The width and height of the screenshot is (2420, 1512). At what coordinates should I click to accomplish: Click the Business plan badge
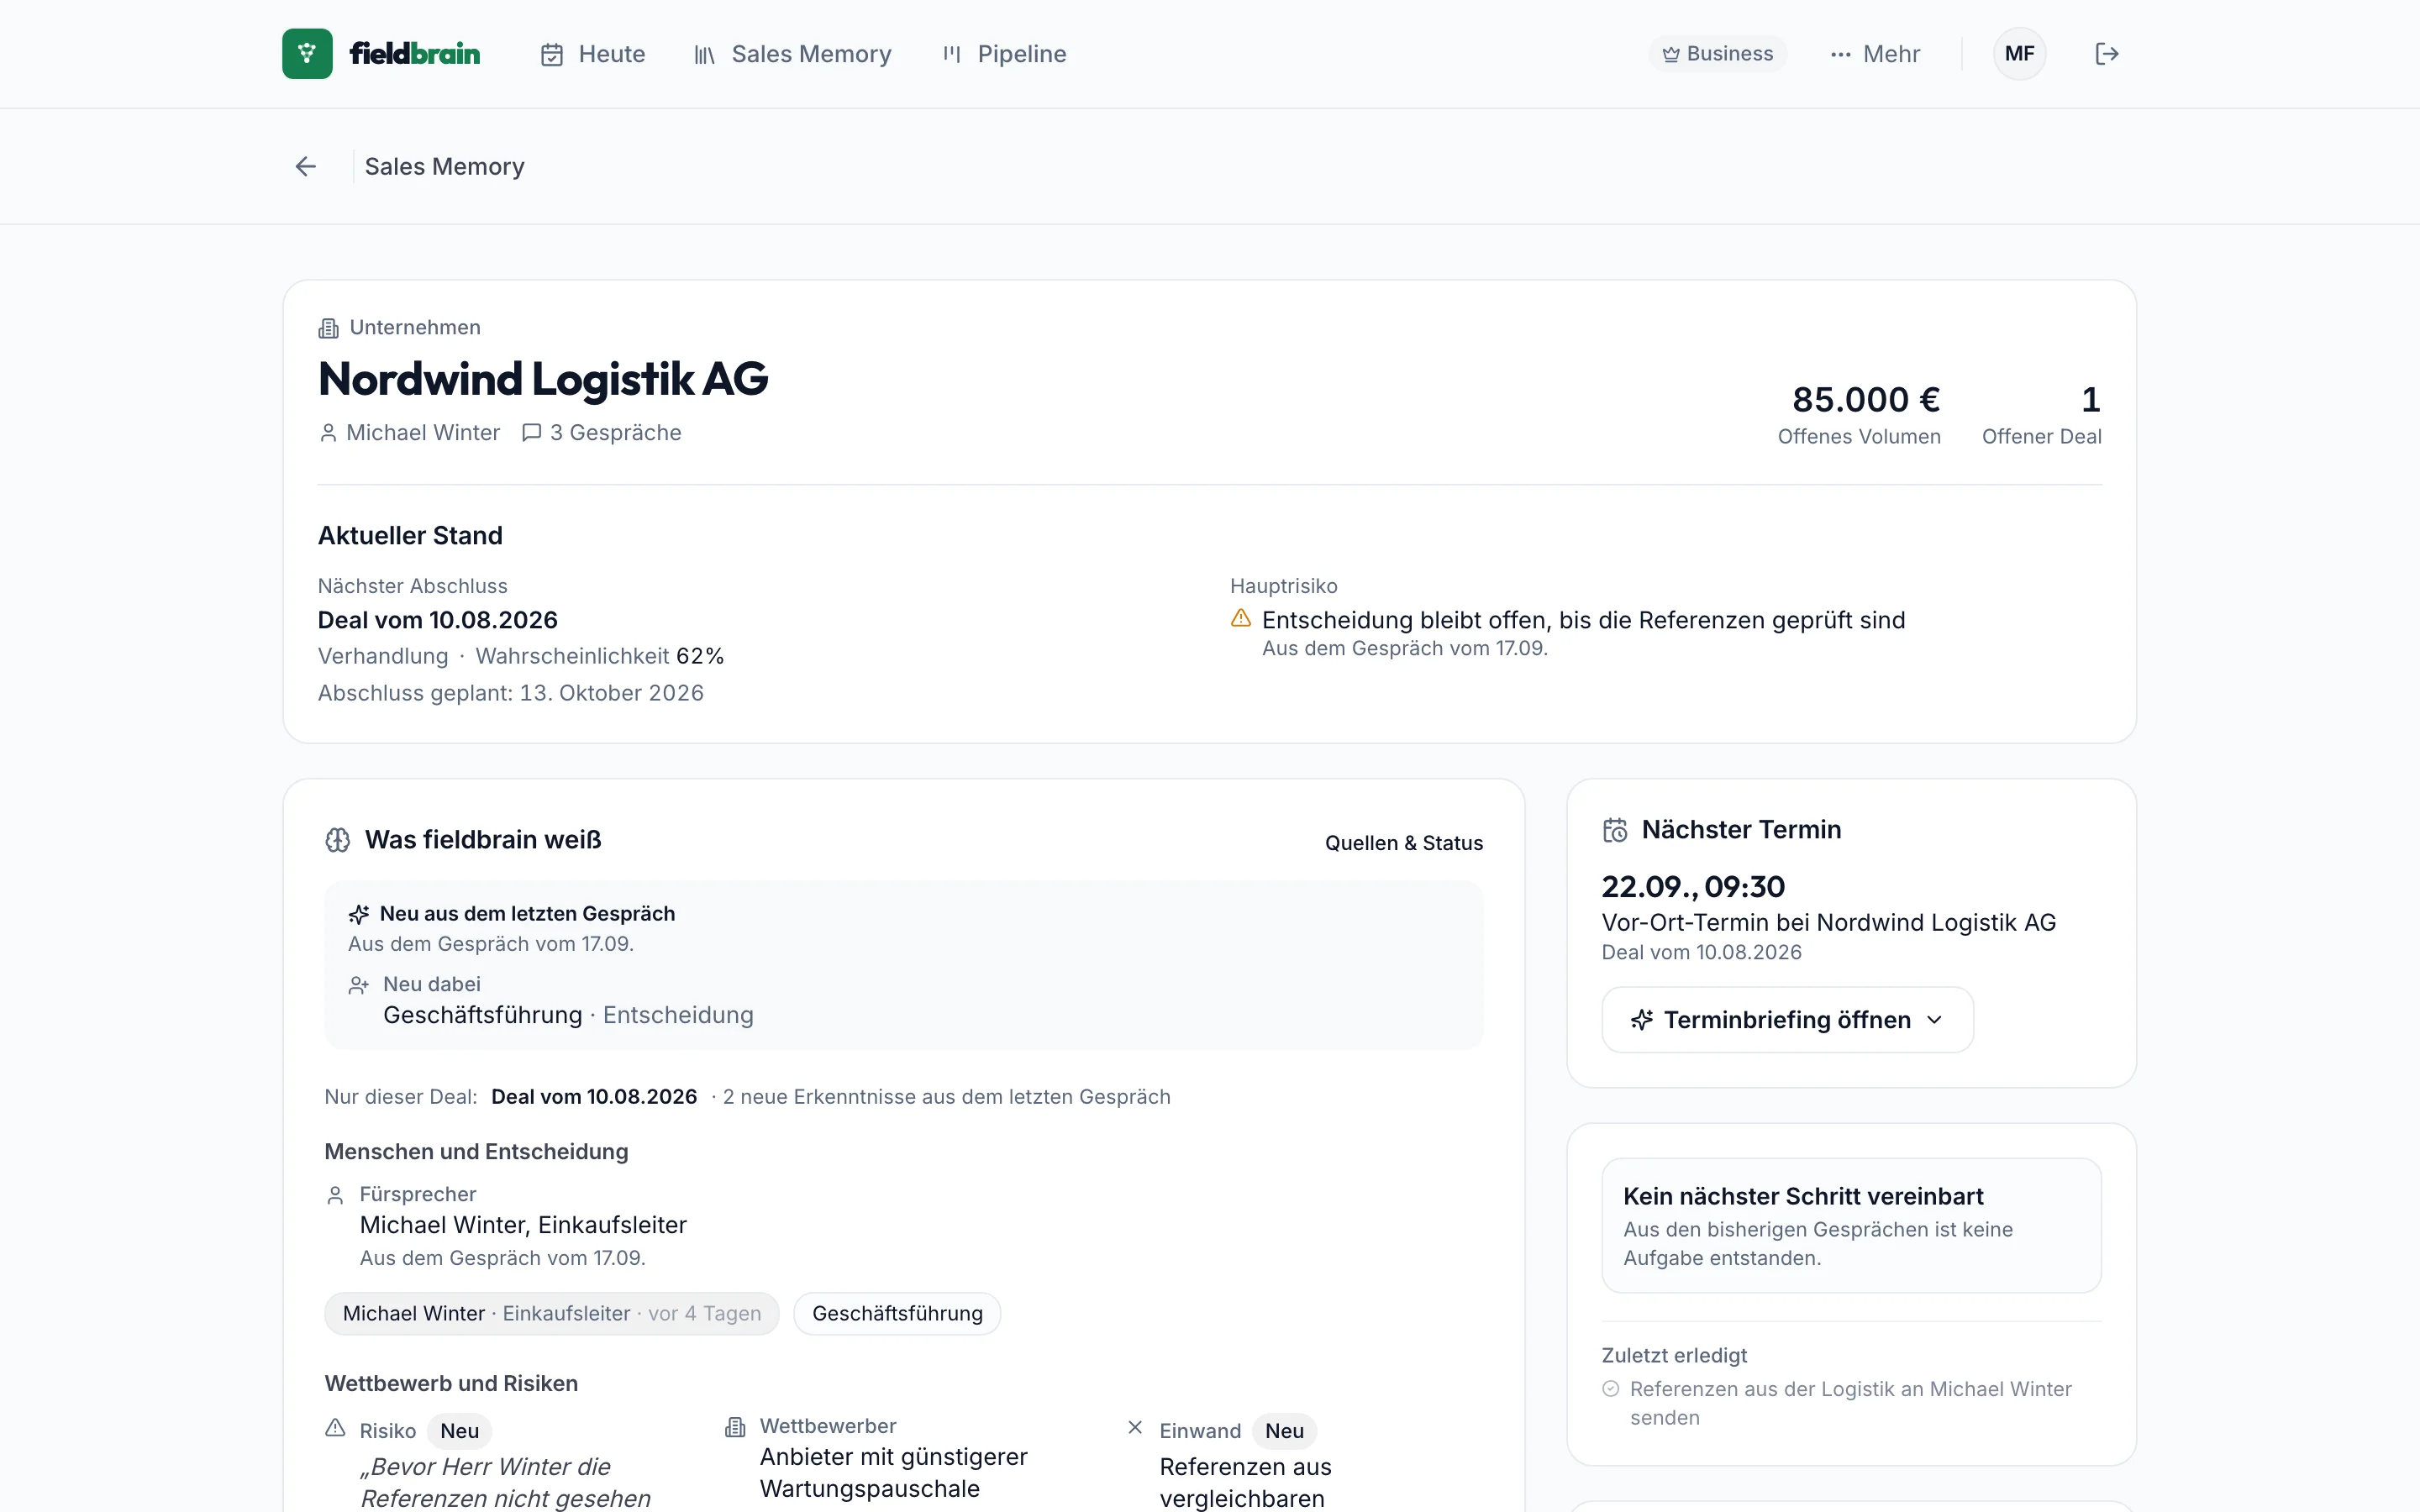1717,54
